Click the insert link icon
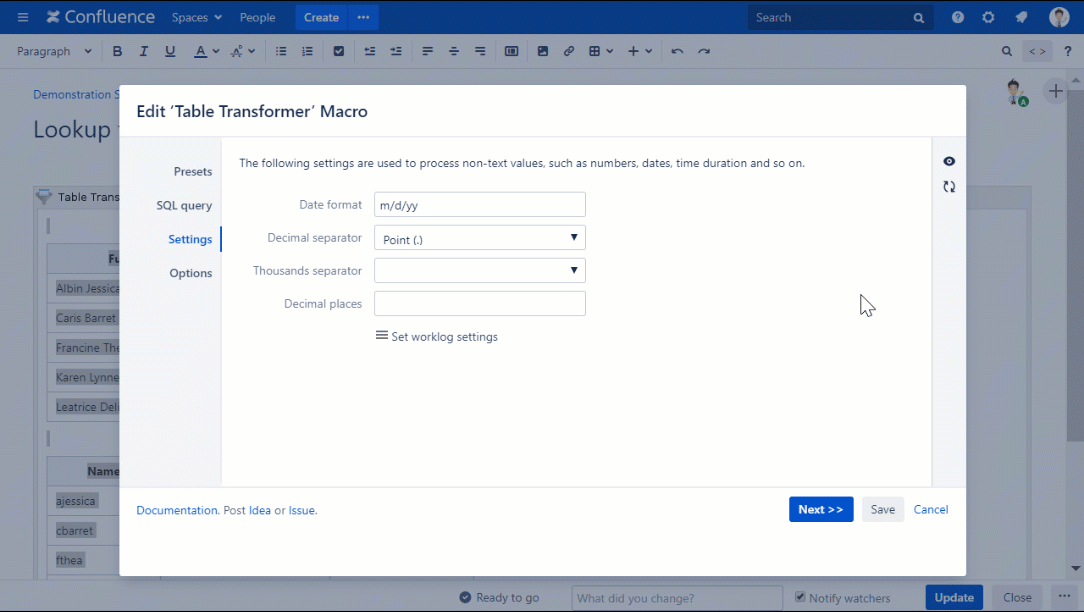 [x=569, y=51]
